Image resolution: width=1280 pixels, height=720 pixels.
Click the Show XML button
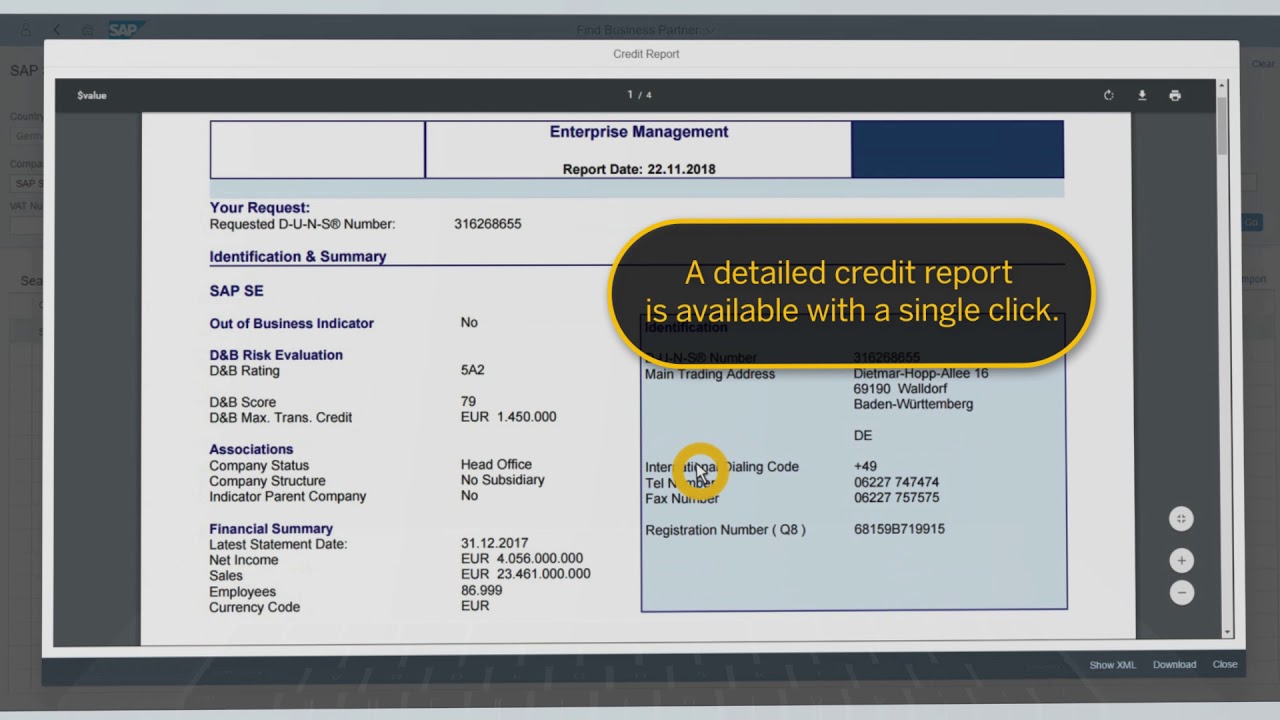pyautogui.click(x=1113, y=665)
